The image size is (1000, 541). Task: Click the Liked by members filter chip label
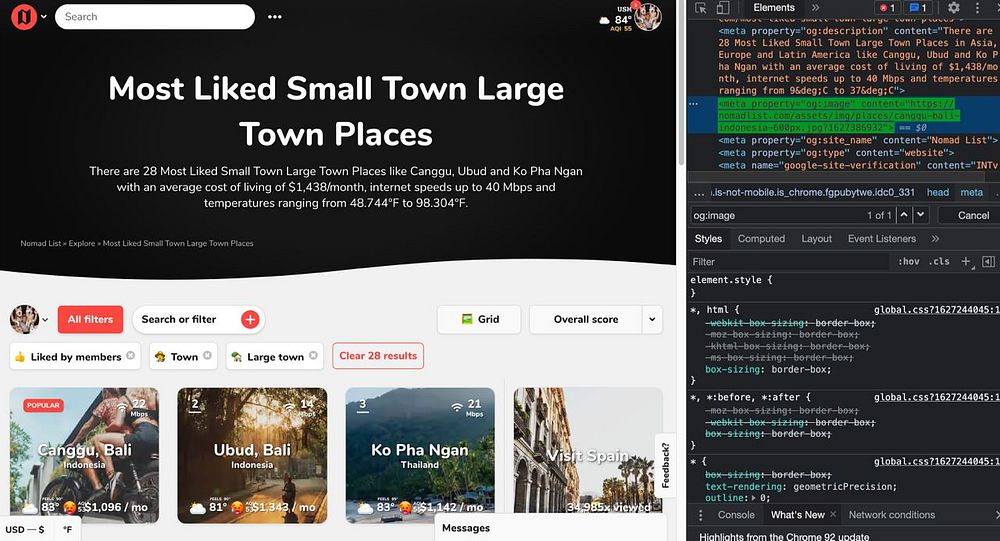tap(76, 357)
